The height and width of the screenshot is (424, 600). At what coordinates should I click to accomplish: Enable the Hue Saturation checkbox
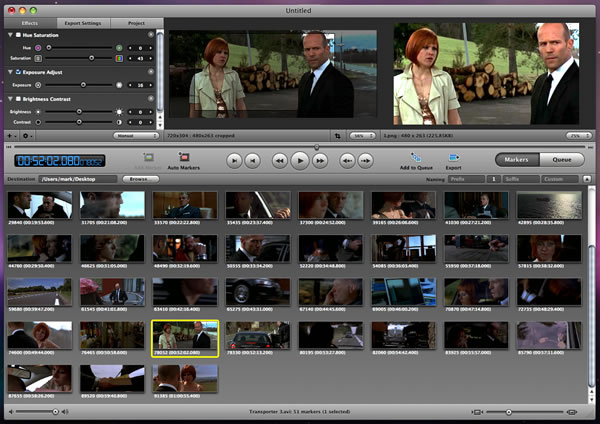click(x=18, y=35)
